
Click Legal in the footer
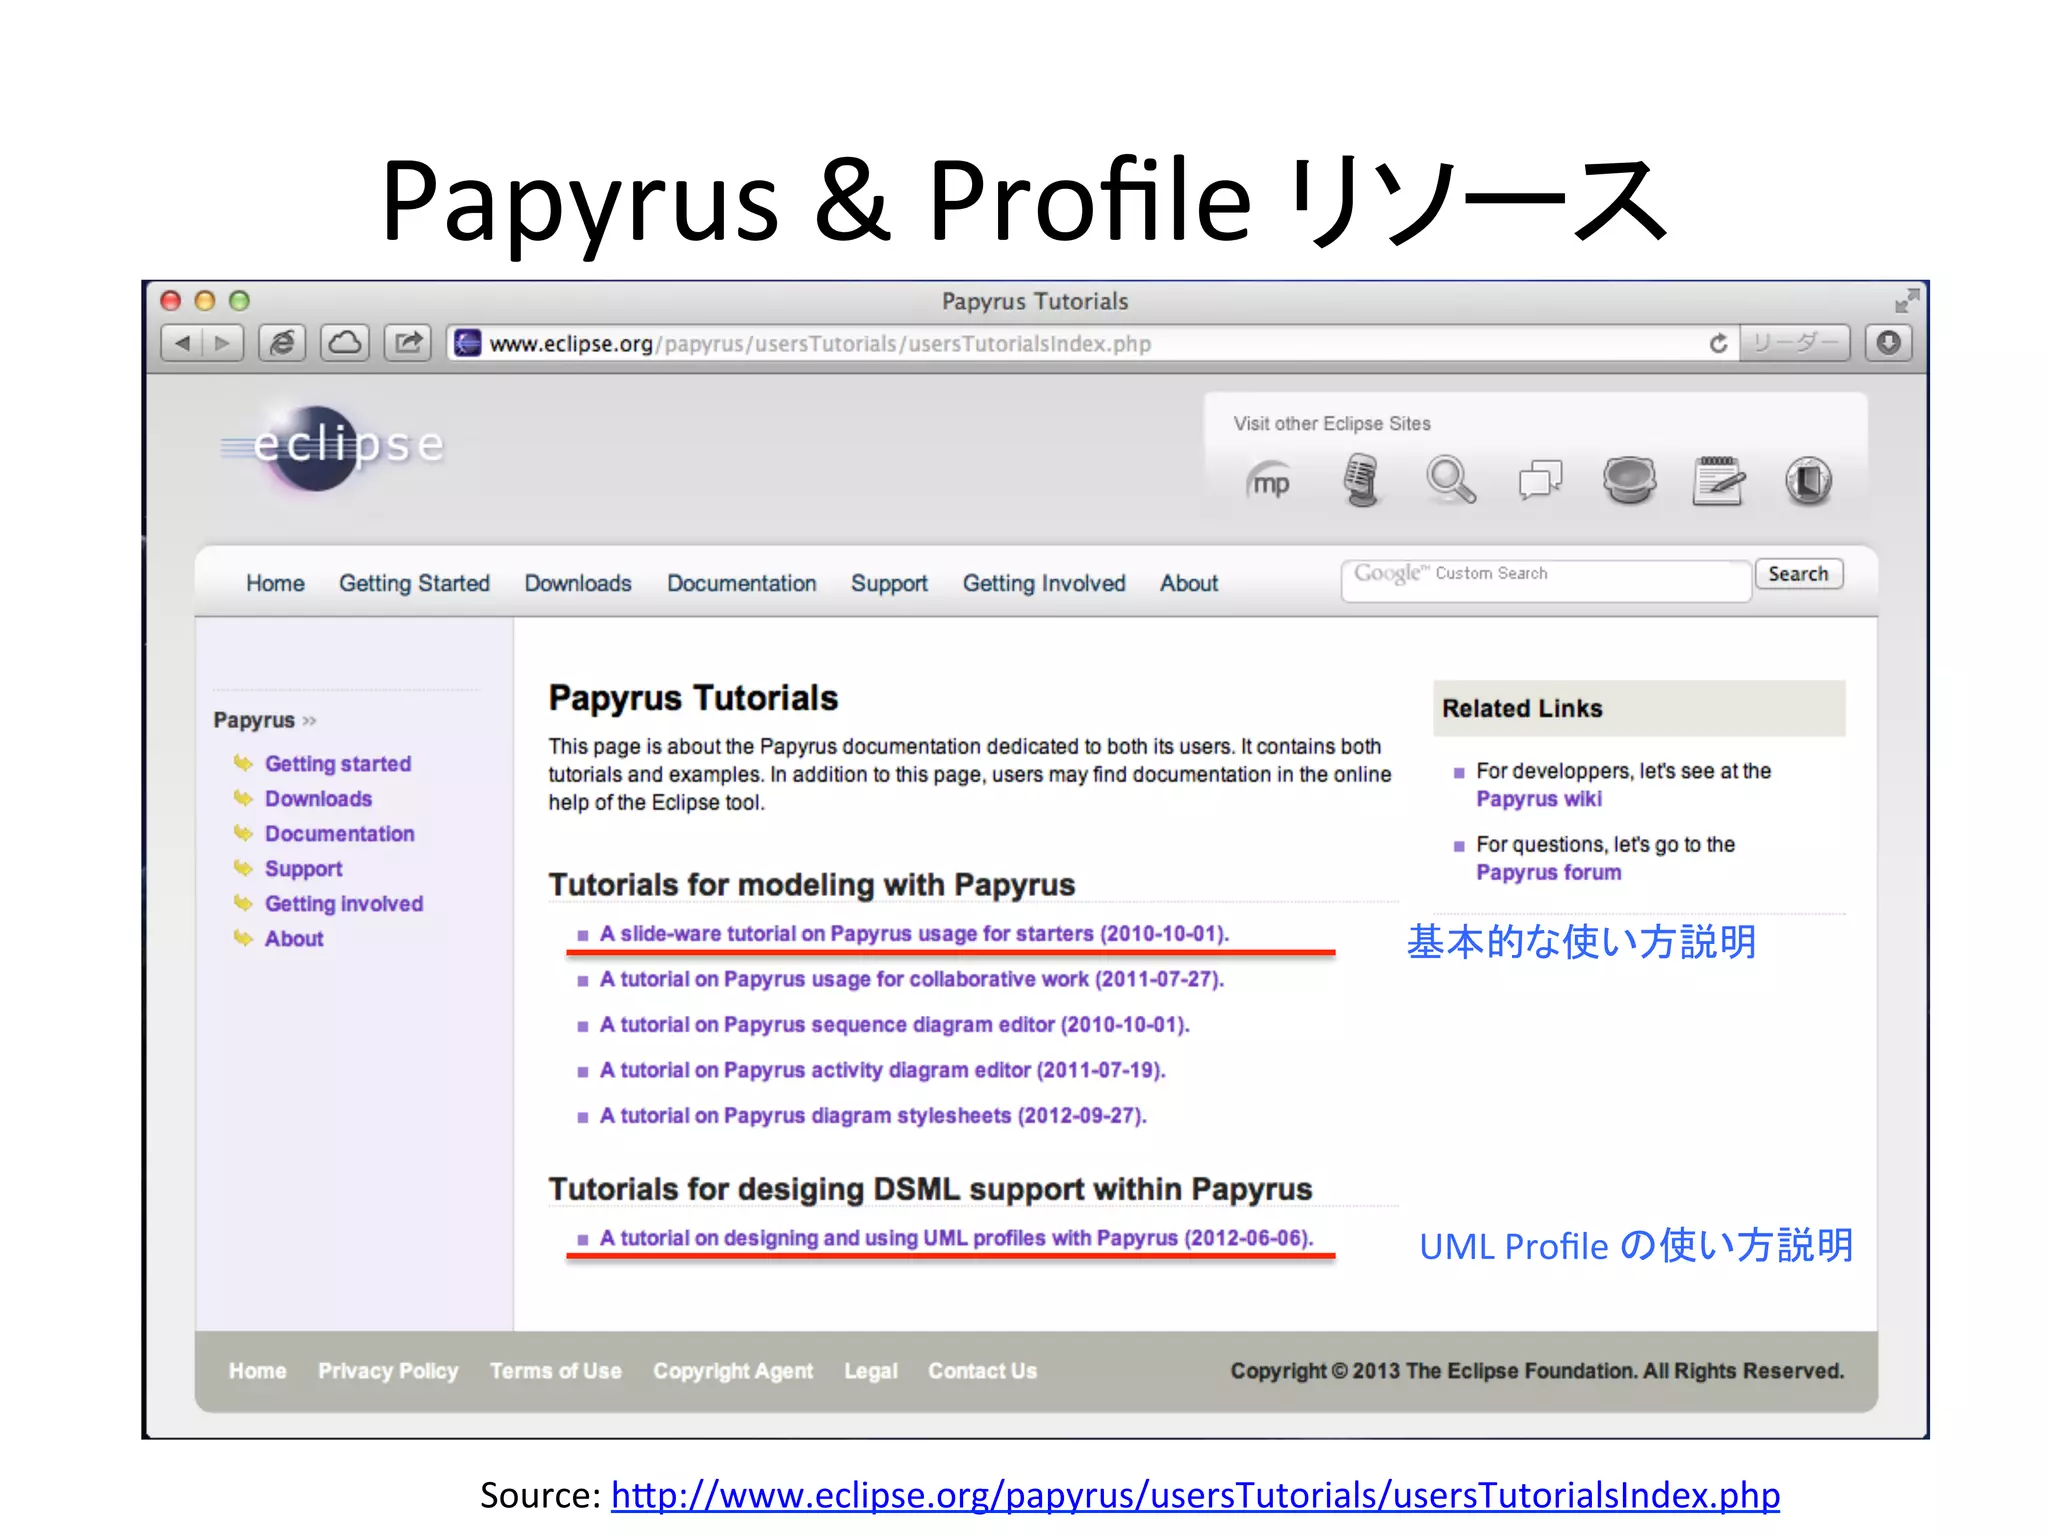click(x=870, y=1371)
